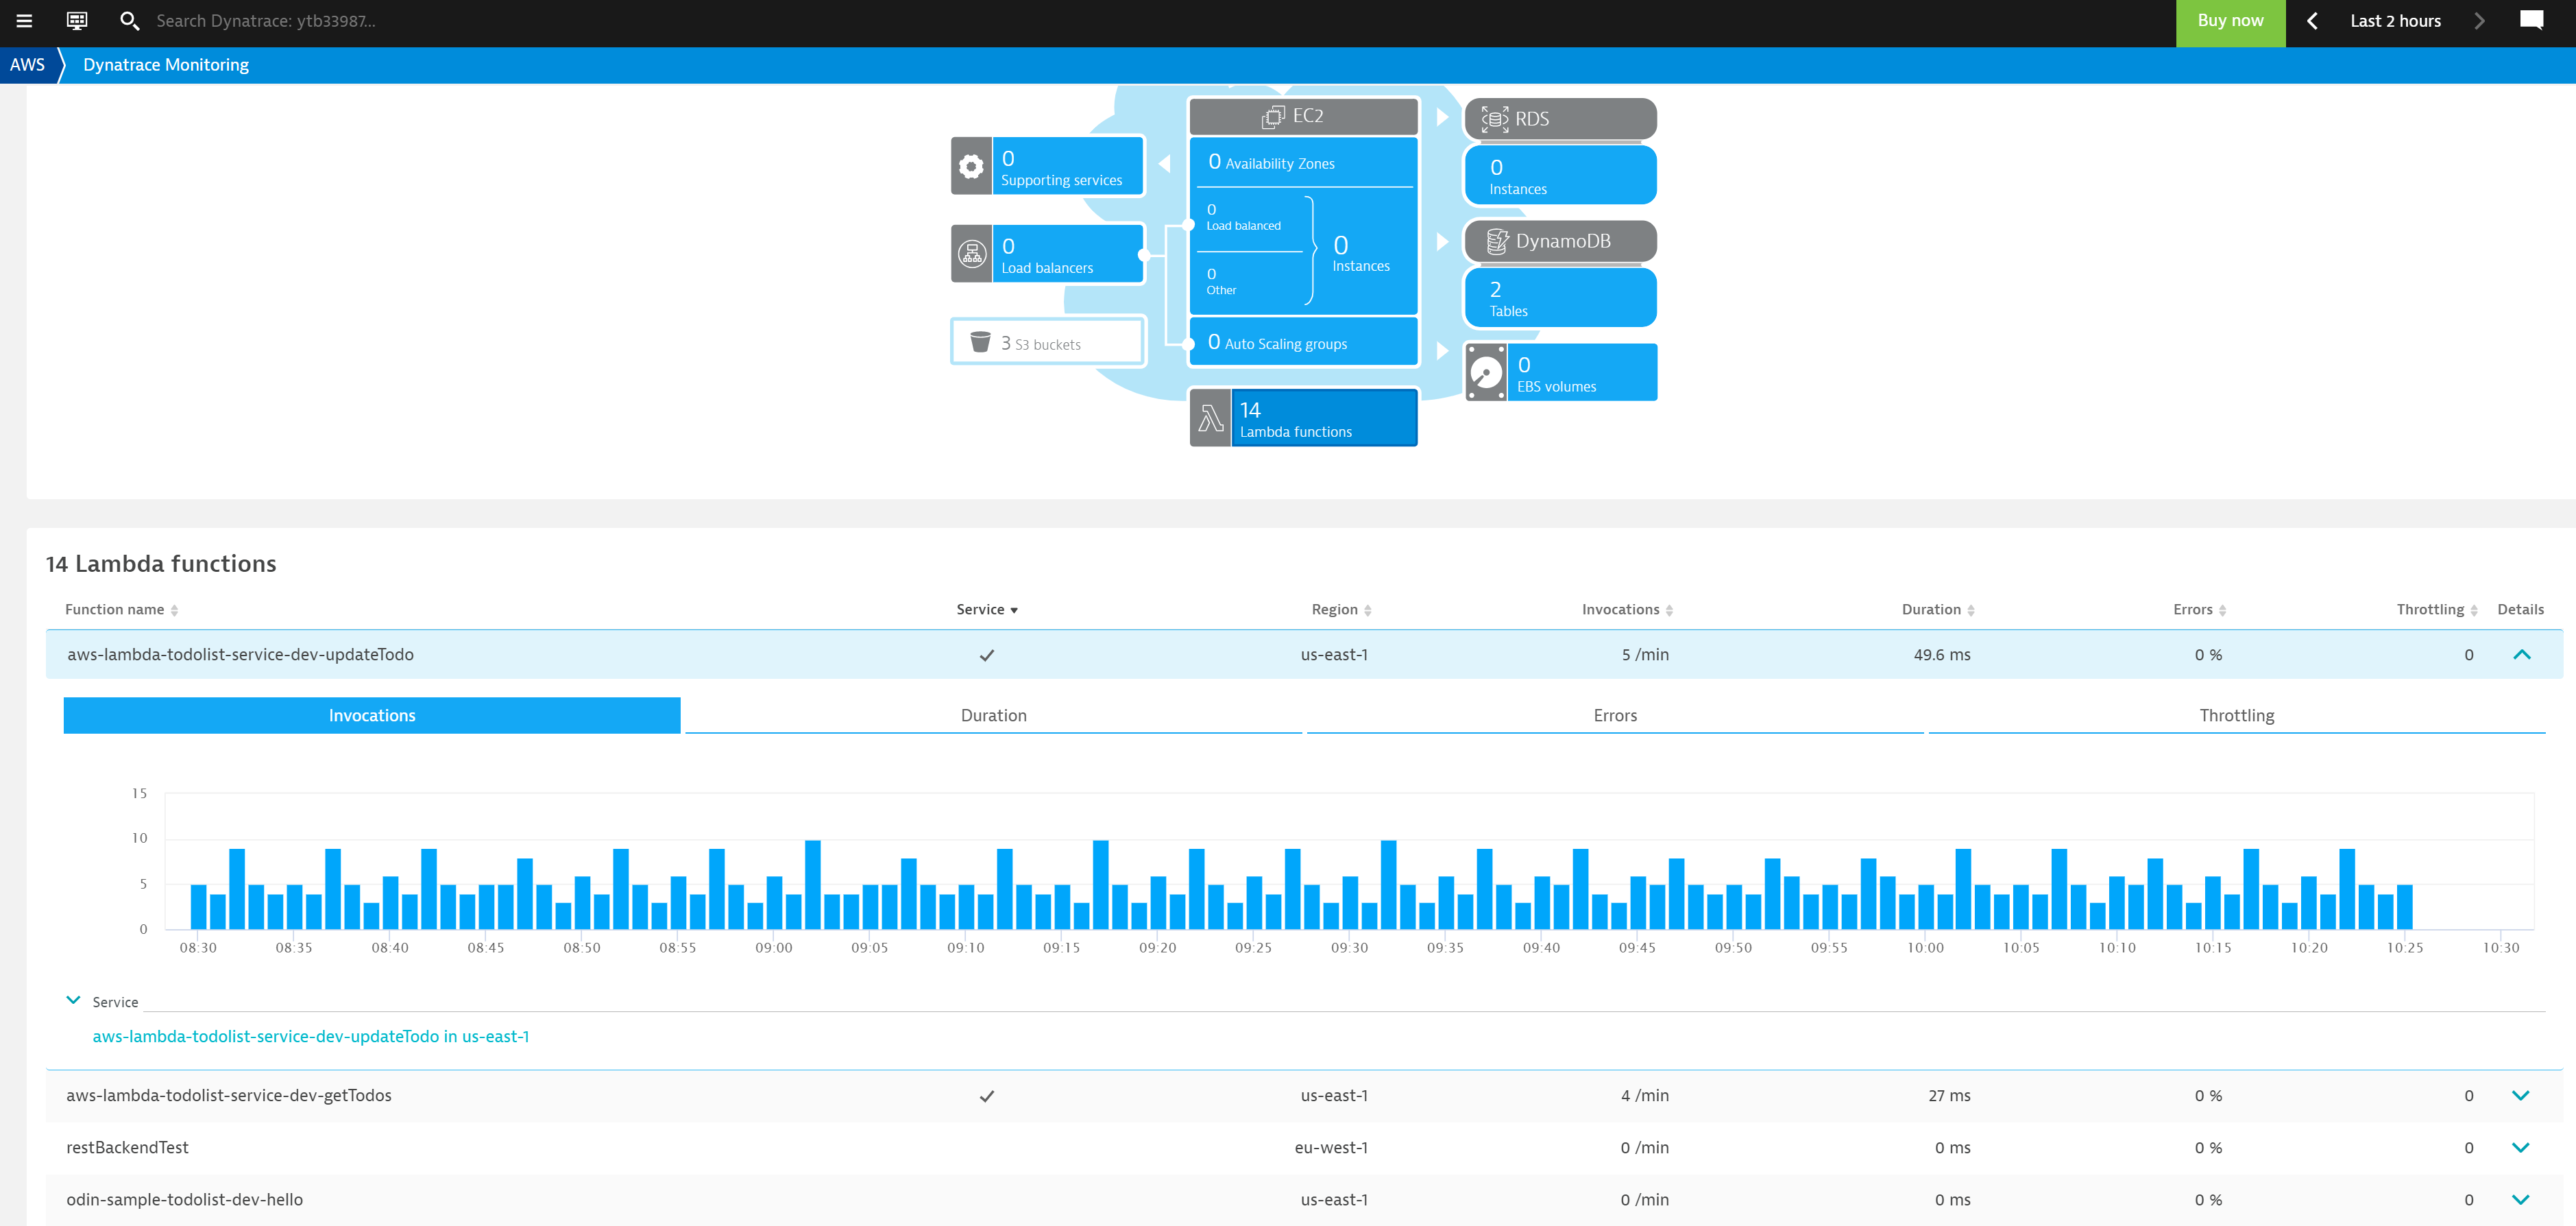This screenshot has height=1226, width=2576.
Task: Select the Duration tab
Action: [x=994, y=713]
